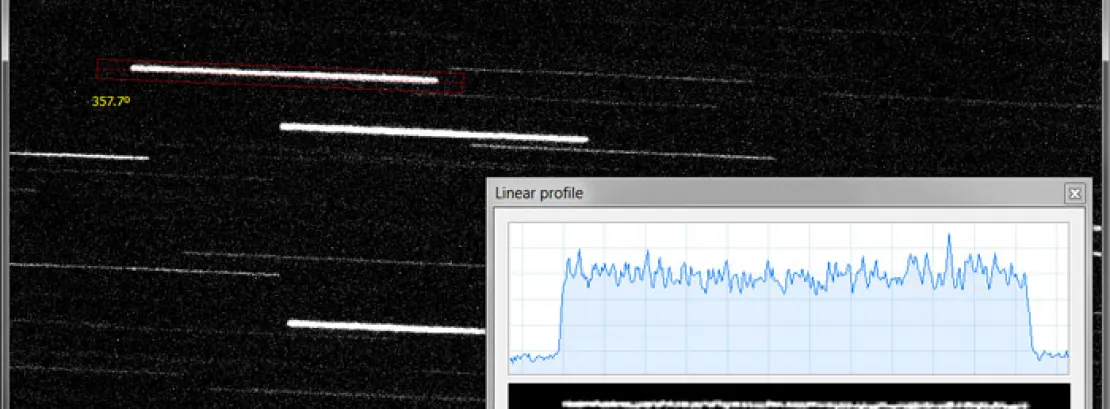The width and height of the screenshot is (1110, 409).
Task: Click the right end of the red selection box
Action: click(x=463, y=83)
